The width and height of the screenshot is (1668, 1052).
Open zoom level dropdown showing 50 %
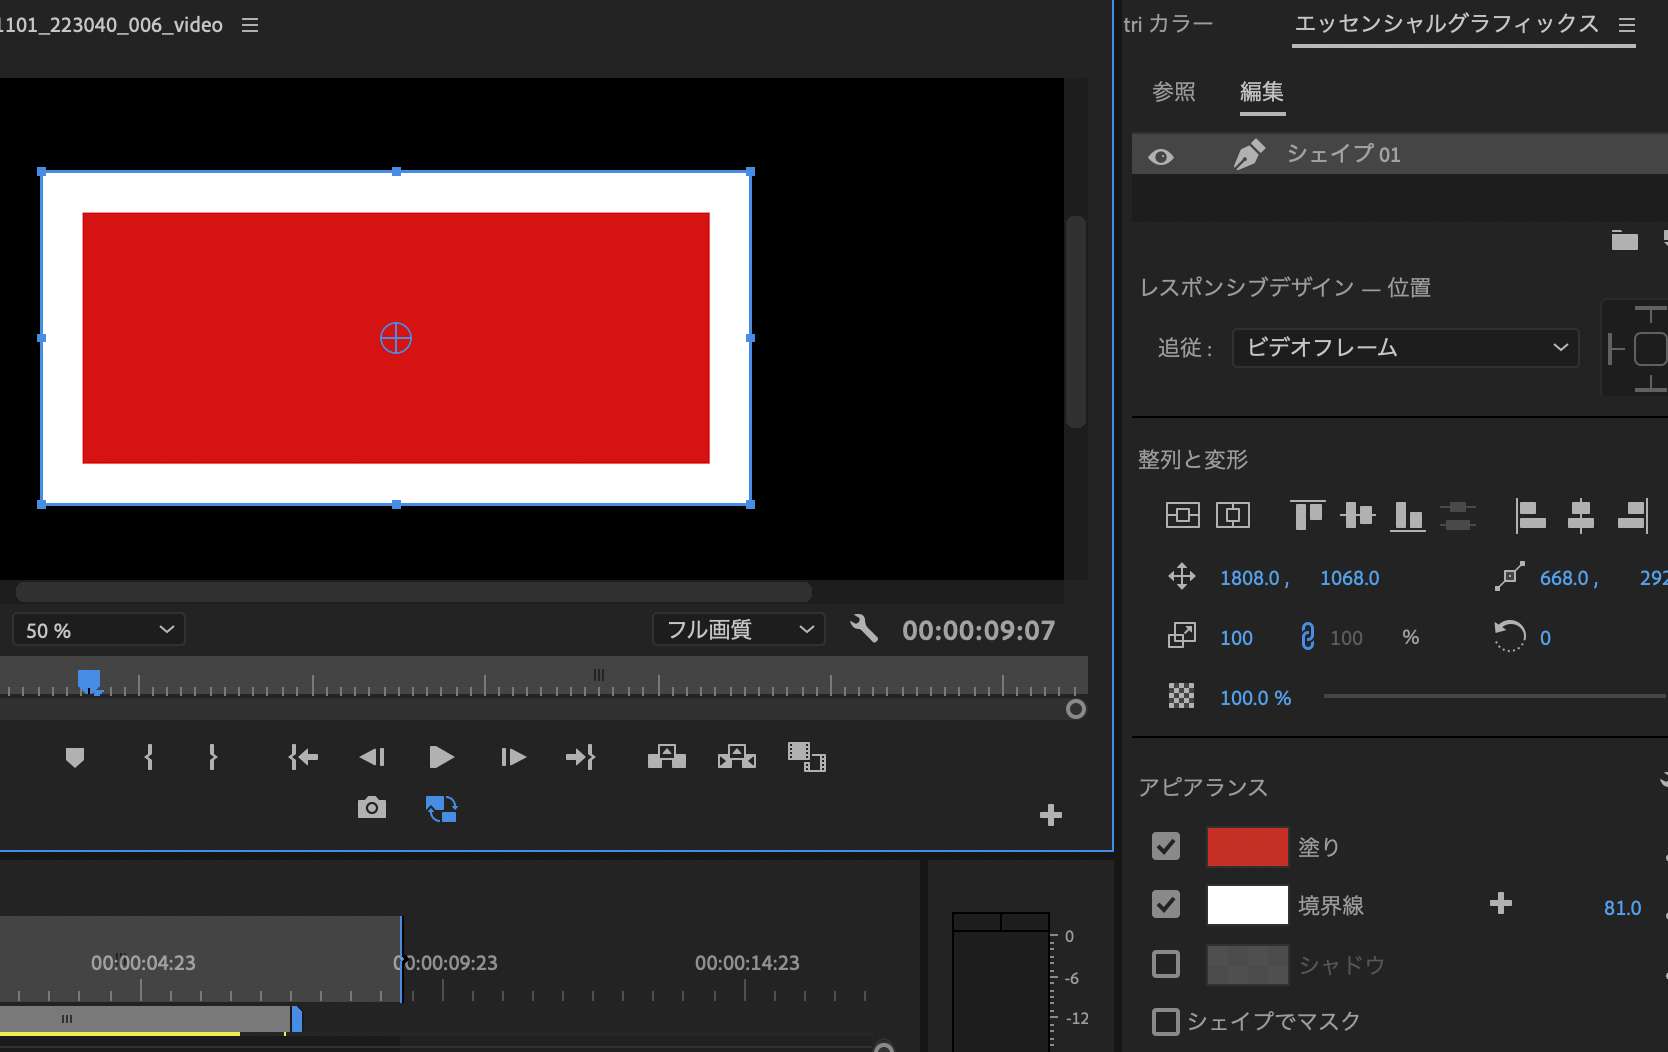(98, 630)
